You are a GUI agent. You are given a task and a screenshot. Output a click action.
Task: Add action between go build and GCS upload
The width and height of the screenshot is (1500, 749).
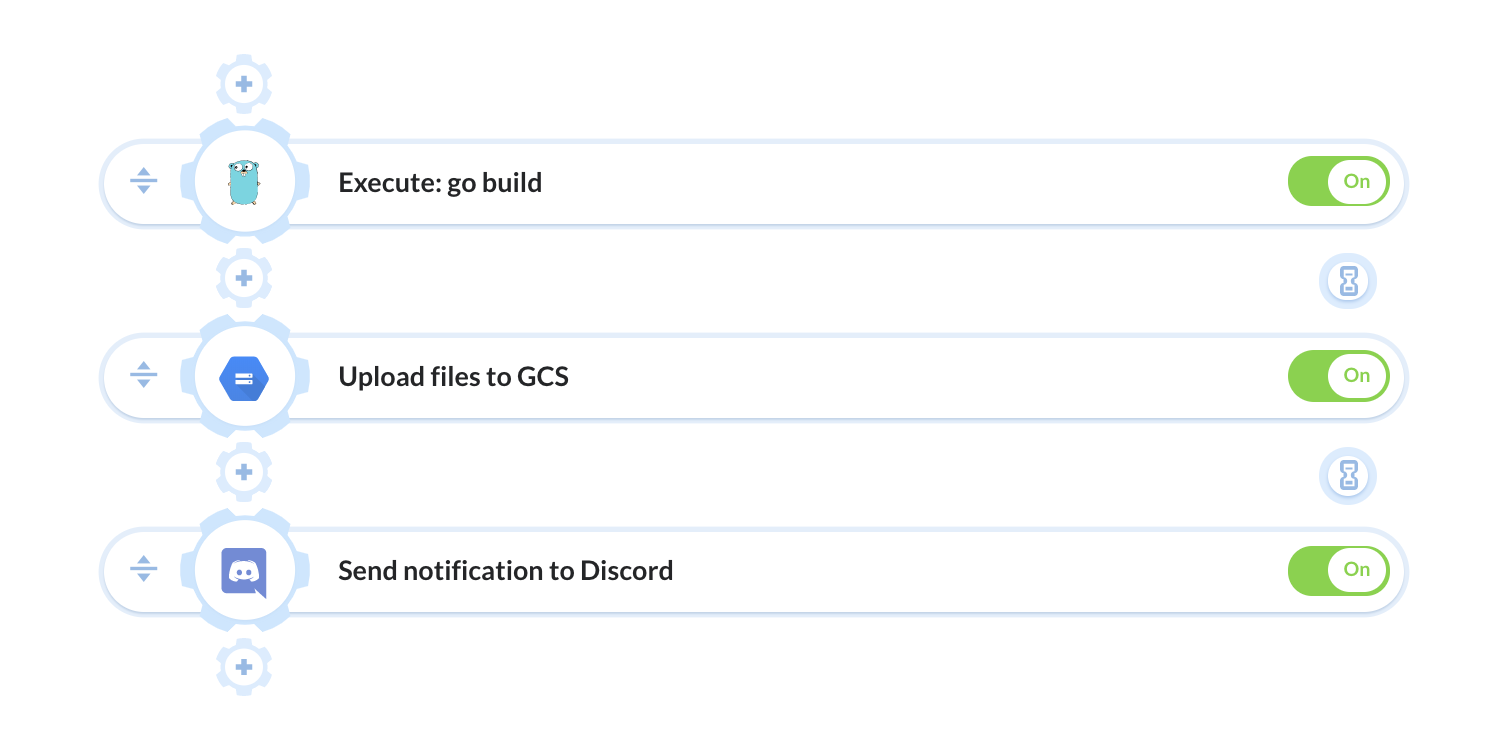click(244, 278)
